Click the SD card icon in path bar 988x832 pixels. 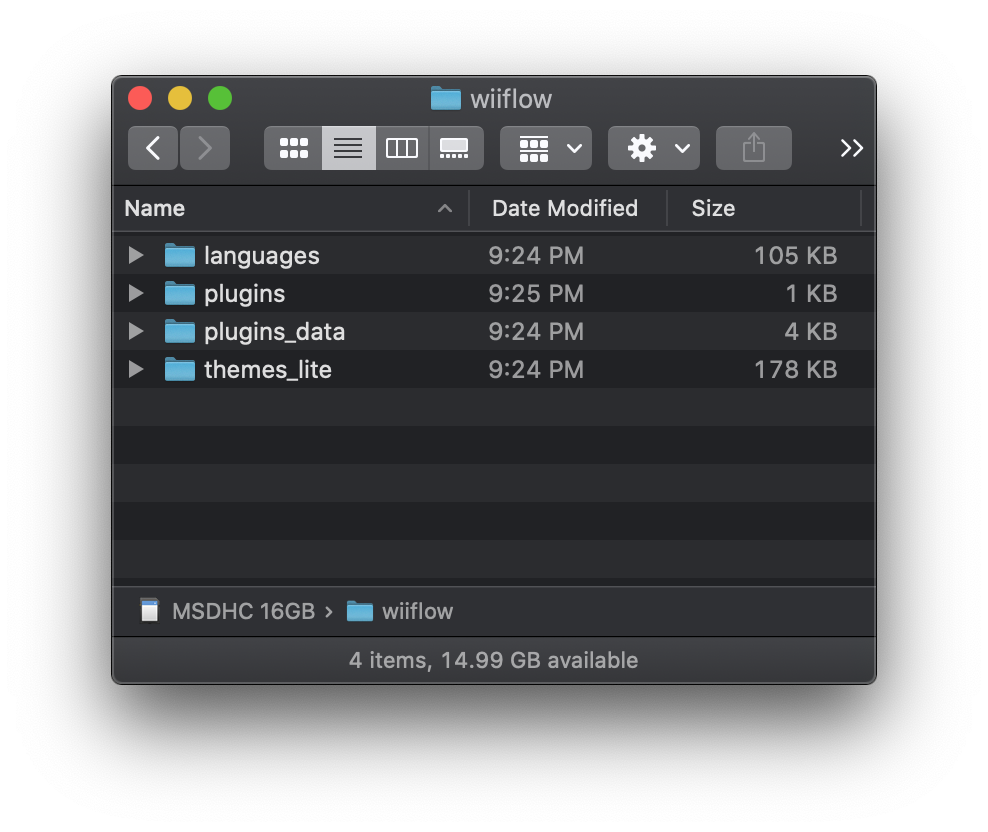pos(149,610)
